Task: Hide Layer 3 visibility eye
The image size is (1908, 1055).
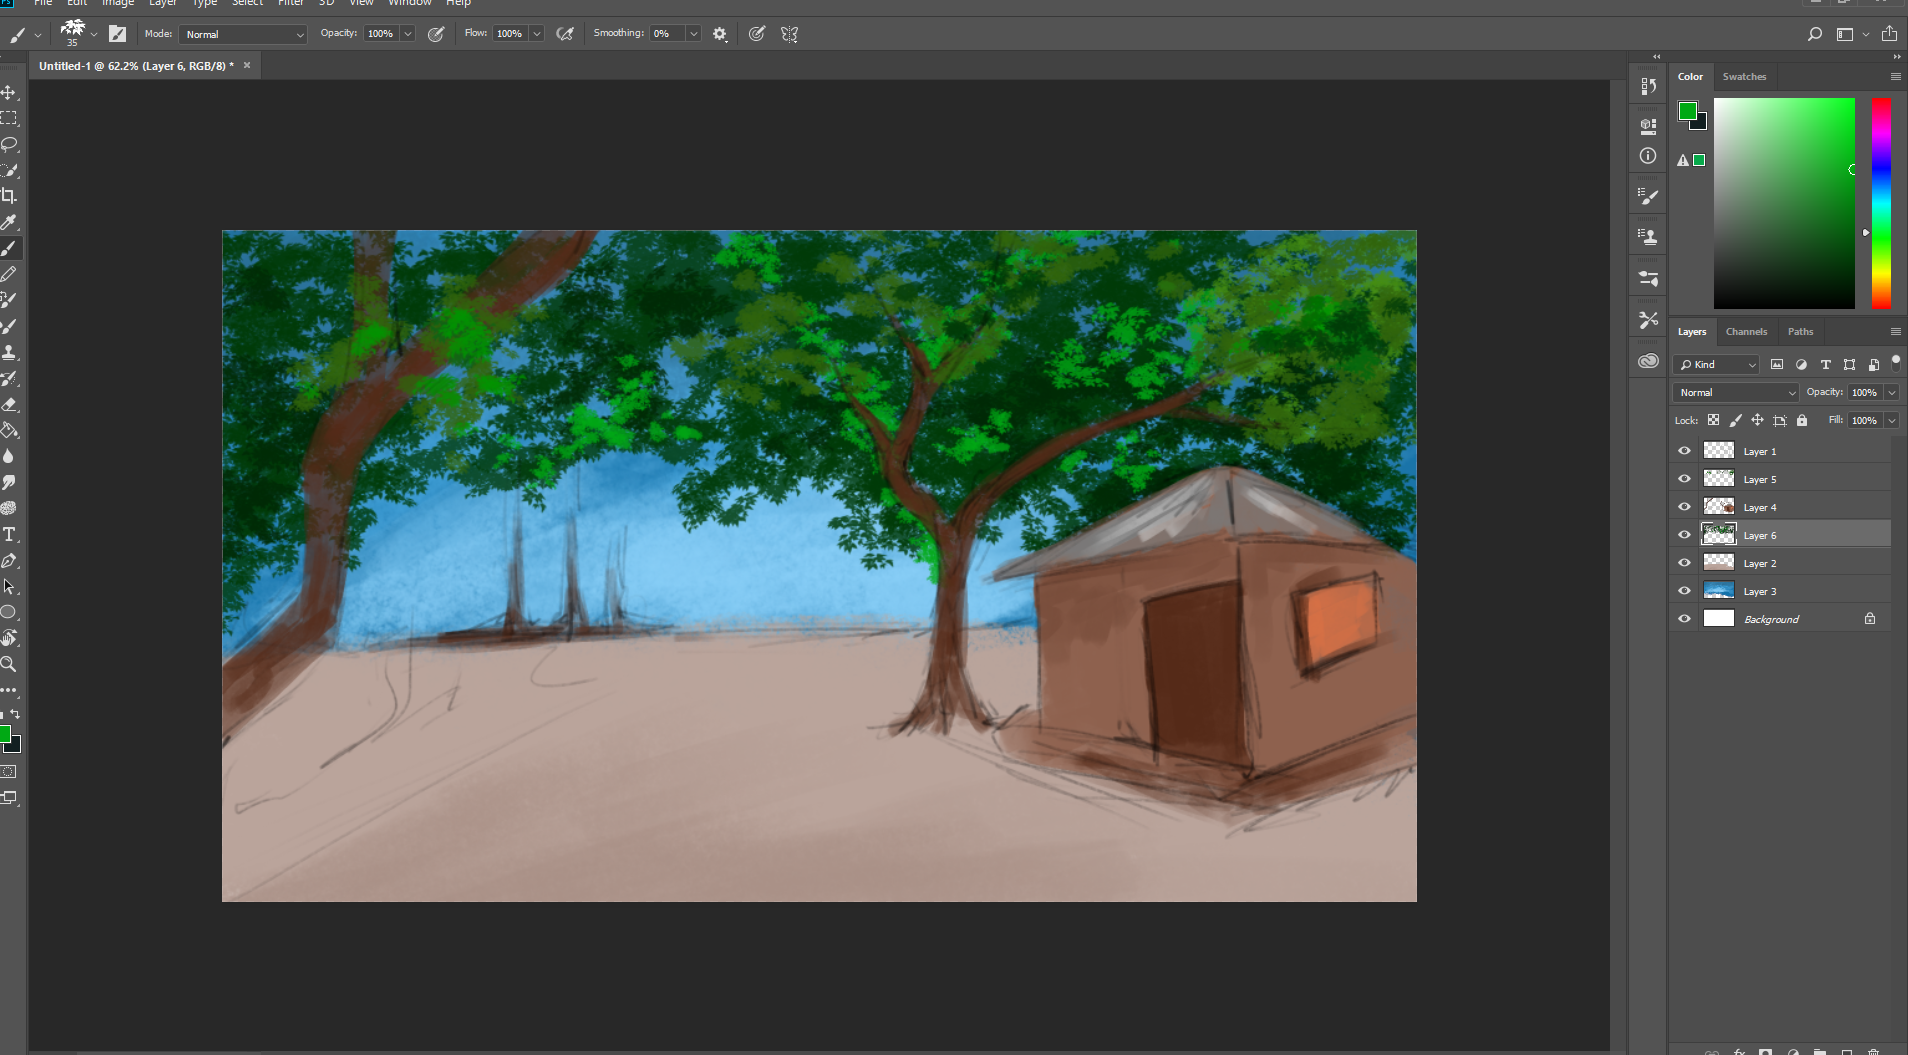Action: point(1684,591)
